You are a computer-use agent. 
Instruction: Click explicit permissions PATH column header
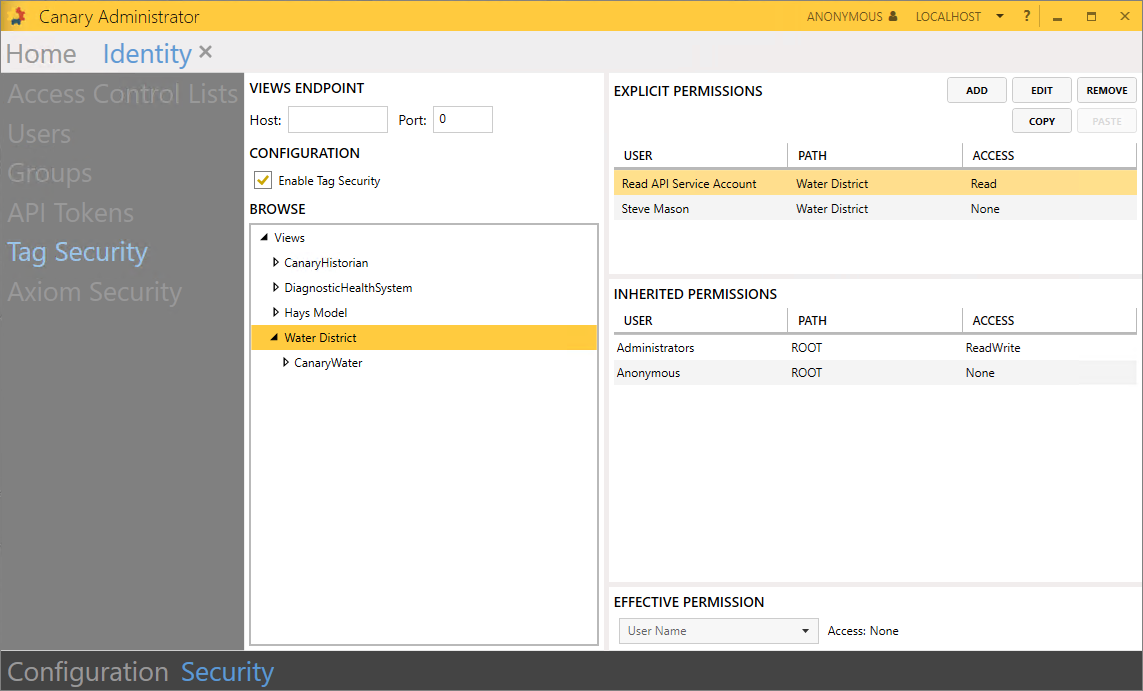875,155
